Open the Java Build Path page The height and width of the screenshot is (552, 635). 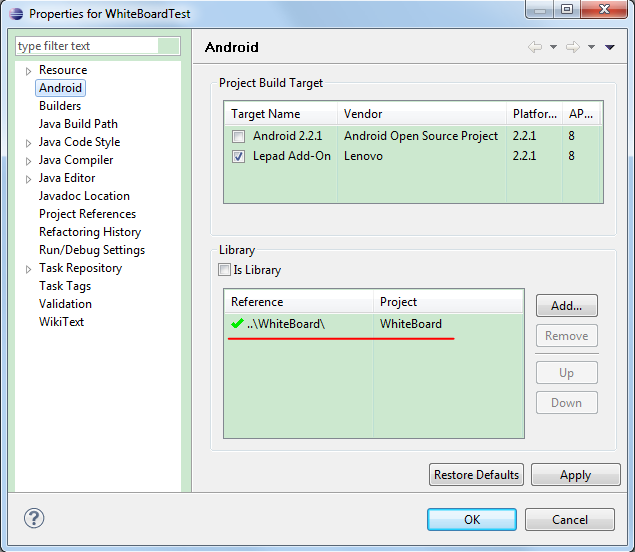(x=78, y=124)
